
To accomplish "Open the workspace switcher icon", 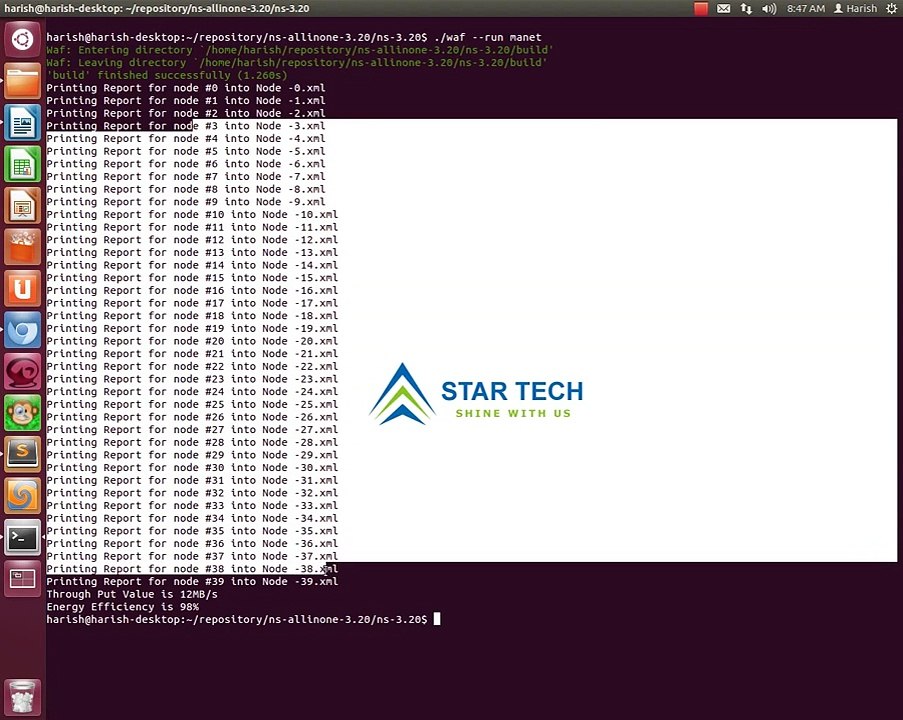I will (x=22, y=579).
